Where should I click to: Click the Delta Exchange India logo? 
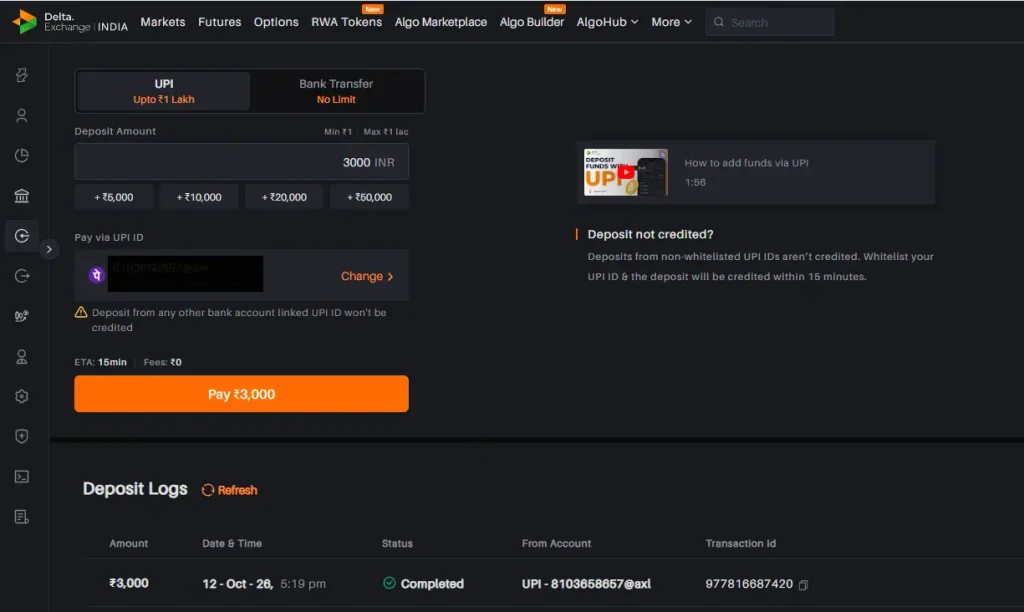(70, 22)
